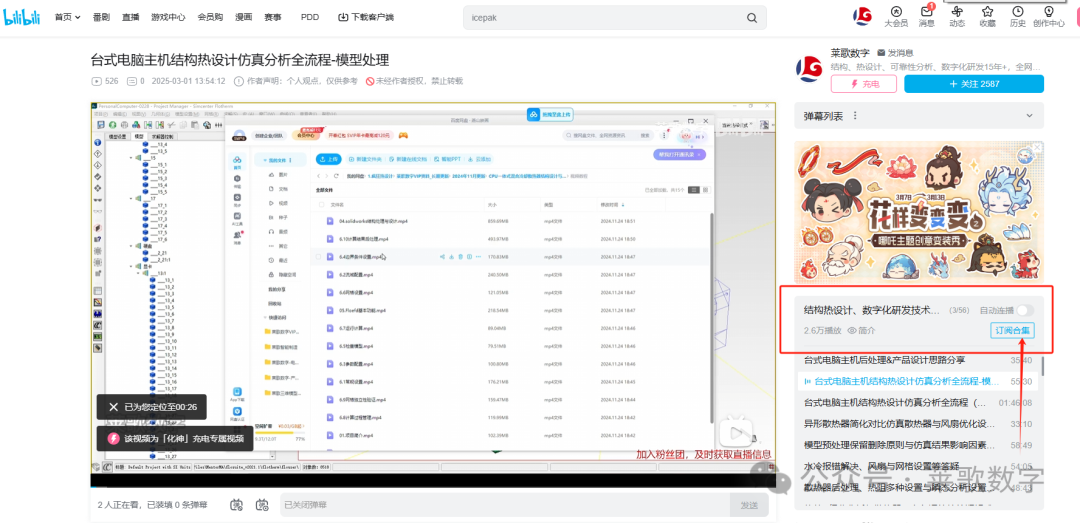Click the 订阅合集 subscribe button
This screenshot has height=523, width=1080.
coord(1012,330)
